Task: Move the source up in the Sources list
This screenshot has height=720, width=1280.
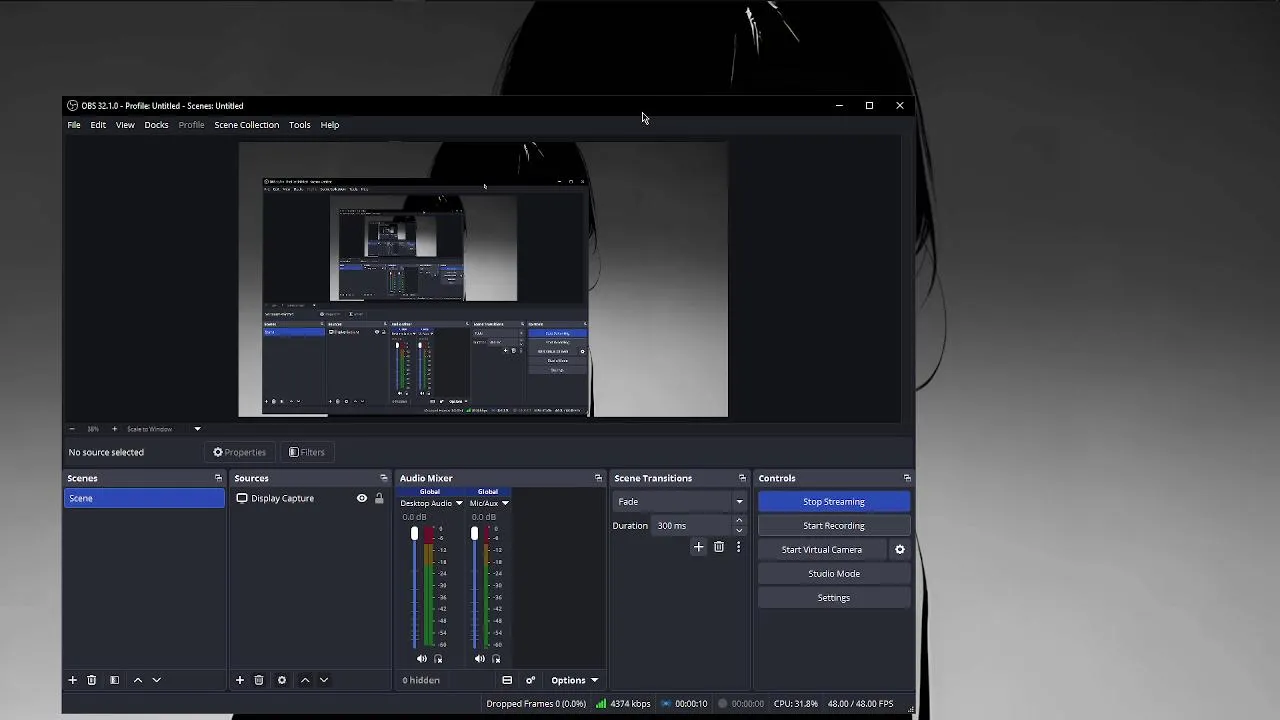Action: tap(305, 680)
